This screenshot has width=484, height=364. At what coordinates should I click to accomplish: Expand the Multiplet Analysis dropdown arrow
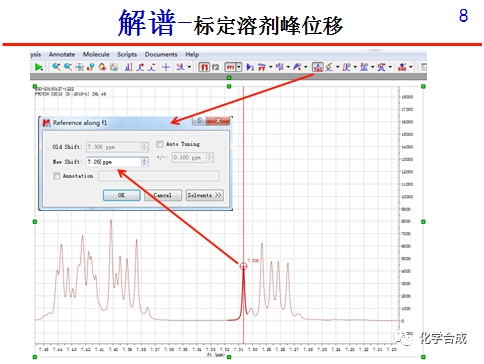coord(373,67)
